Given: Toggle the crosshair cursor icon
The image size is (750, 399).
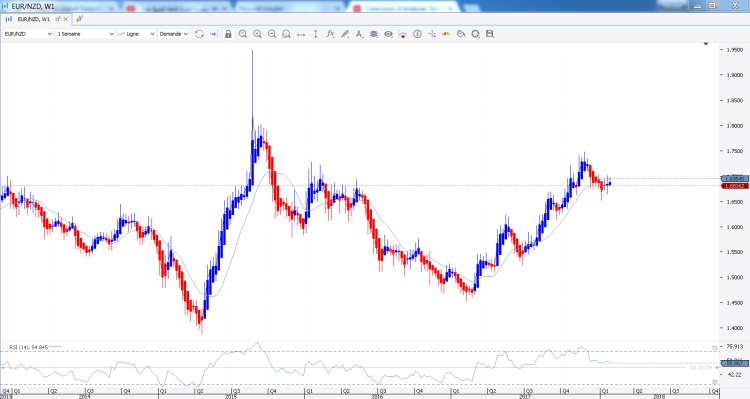Looking at the screenshot, I should pyautogui.click(x=432, y=34).
